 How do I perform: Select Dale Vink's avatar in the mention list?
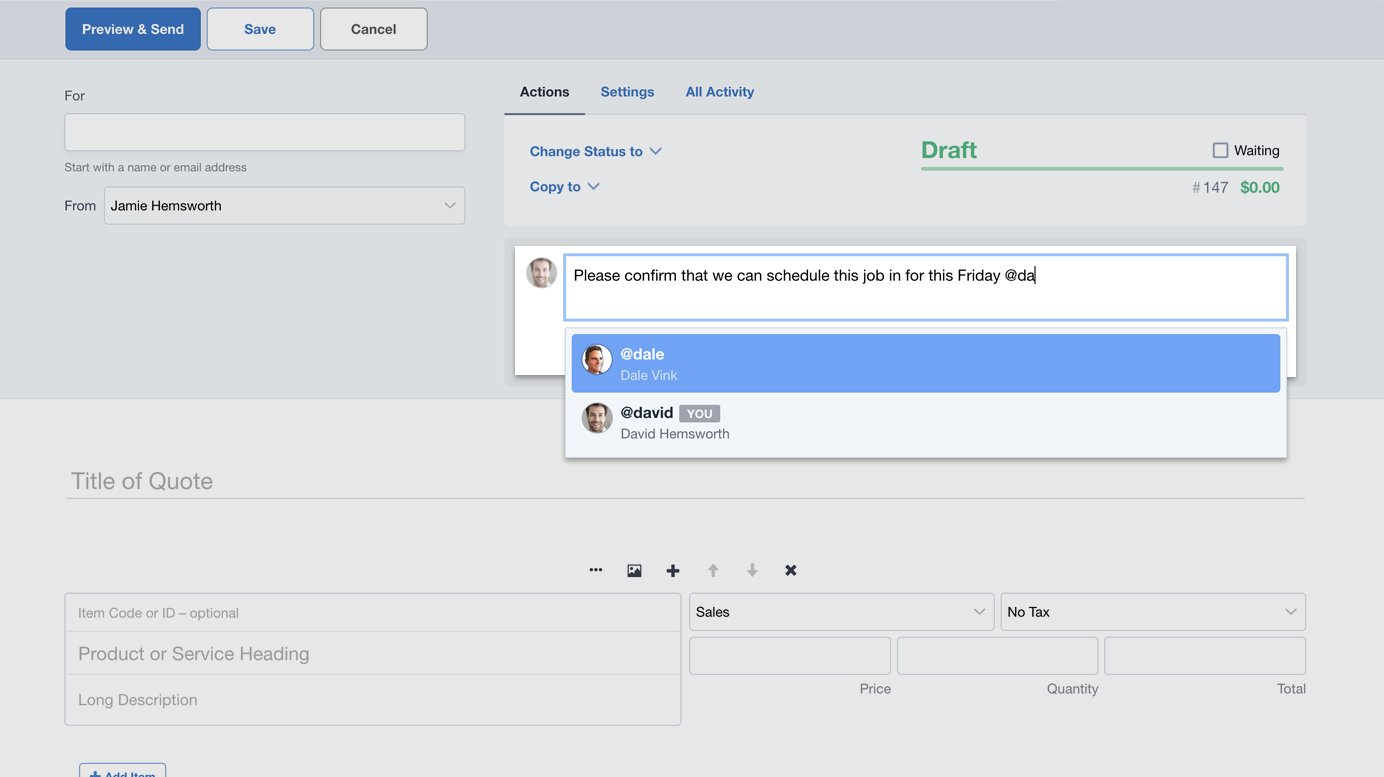click(x=596, y=362)
